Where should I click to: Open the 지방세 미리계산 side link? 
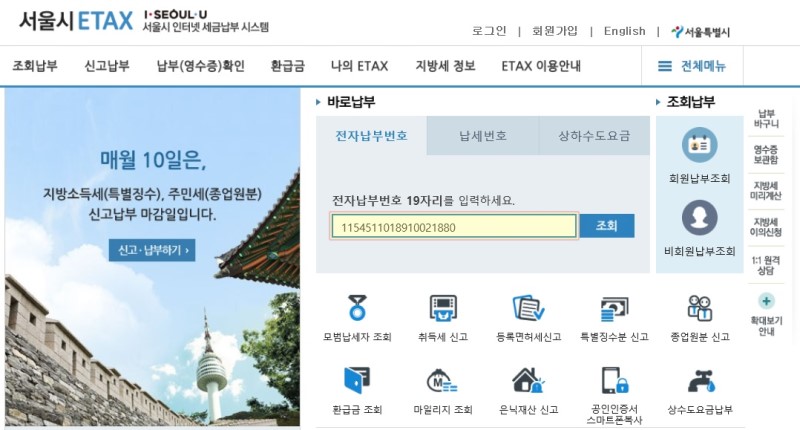(766, 190)
